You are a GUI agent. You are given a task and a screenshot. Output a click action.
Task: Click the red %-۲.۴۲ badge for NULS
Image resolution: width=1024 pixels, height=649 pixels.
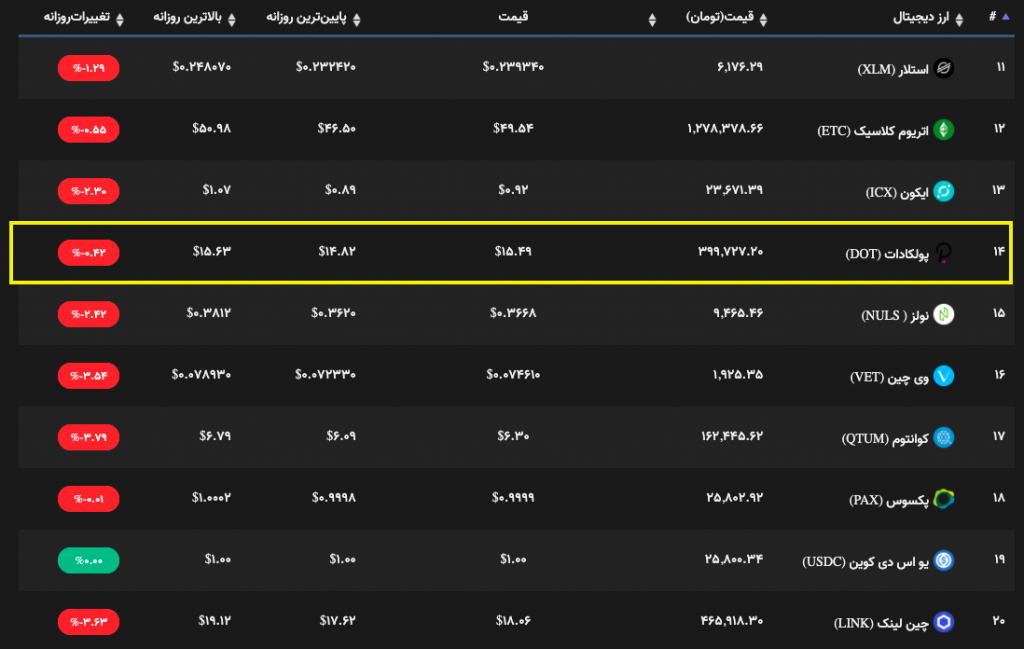coord(88,314)
